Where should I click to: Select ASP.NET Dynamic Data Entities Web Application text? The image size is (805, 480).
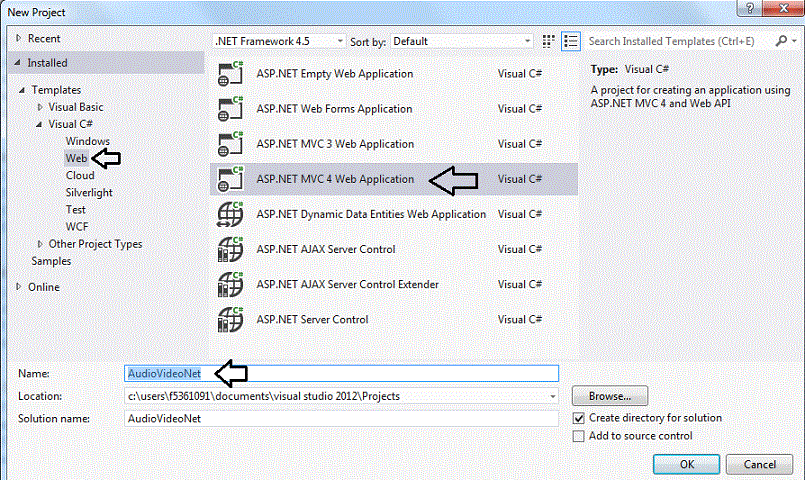pos(371,214)
